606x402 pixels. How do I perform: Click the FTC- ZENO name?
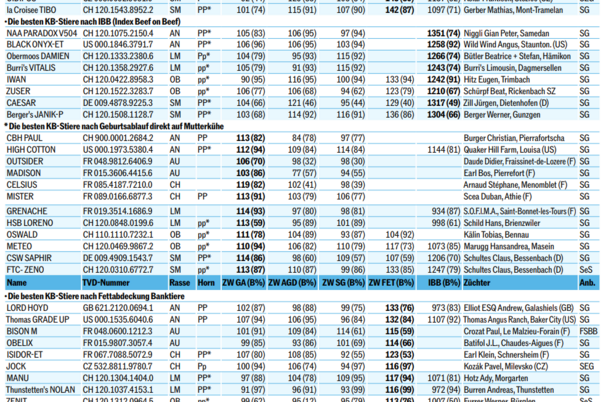25,270
